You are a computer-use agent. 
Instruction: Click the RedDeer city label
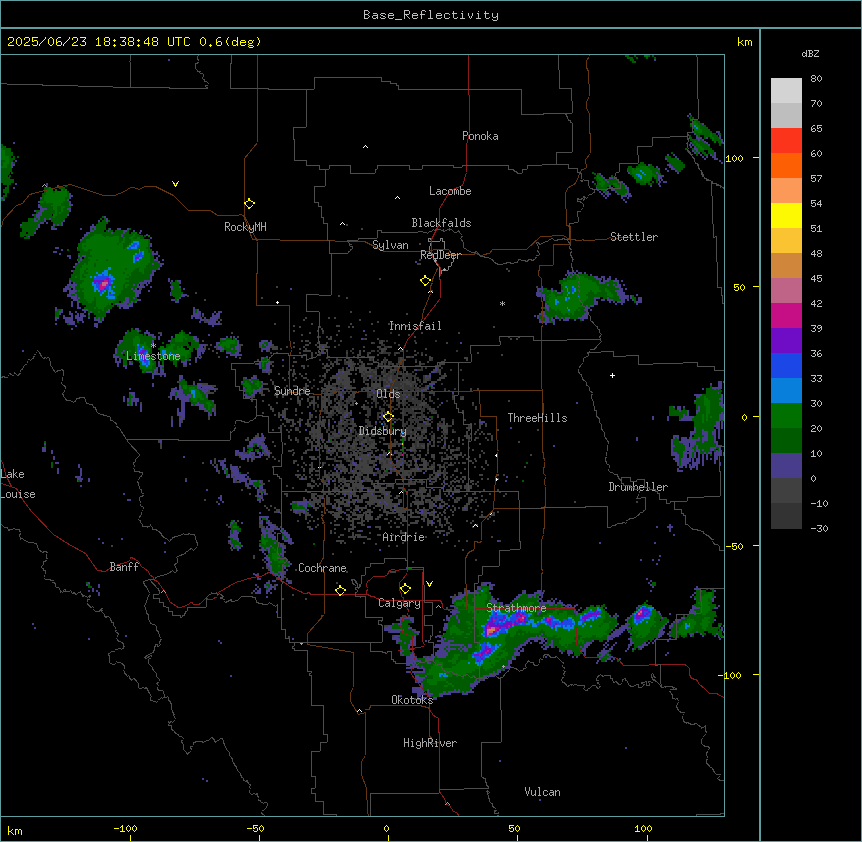point(440,255)
